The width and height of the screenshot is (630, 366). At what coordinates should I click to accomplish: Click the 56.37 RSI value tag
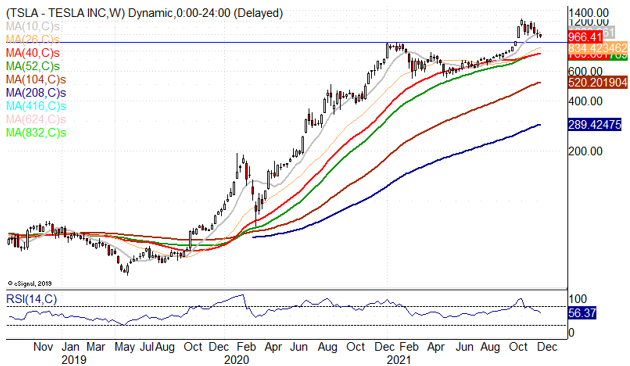582,313
